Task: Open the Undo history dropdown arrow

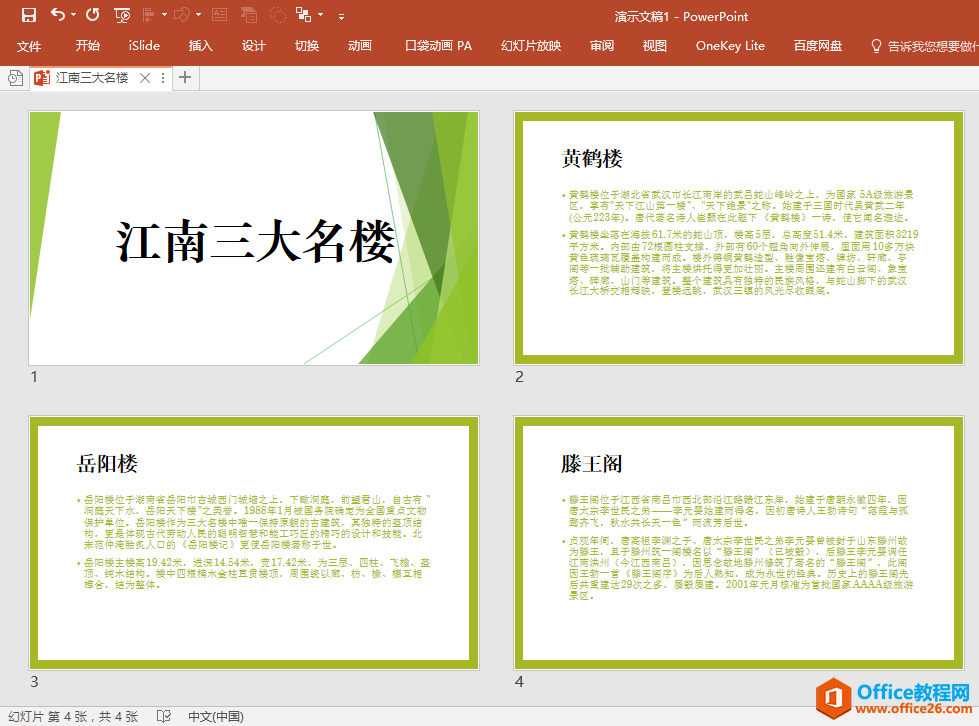Action: [x=72, y=16]
